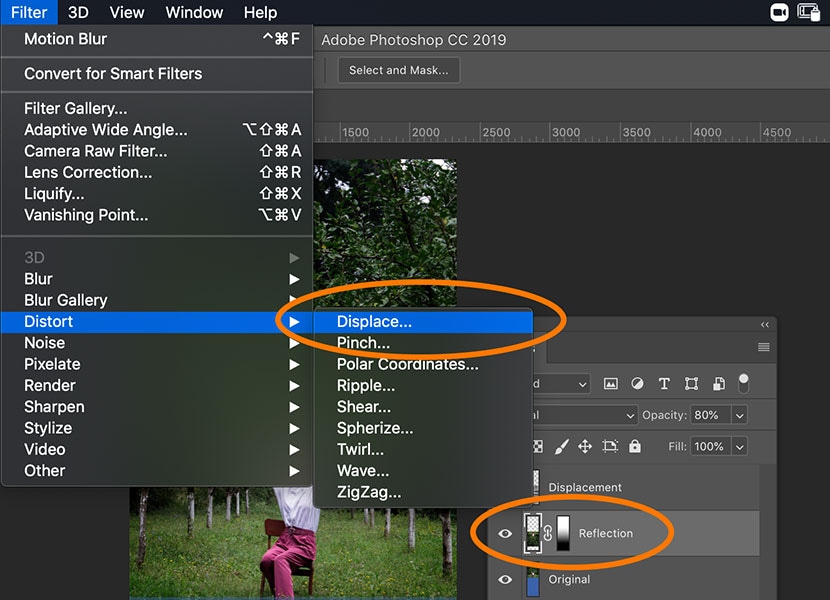This screenshot has width=830, height=600.
Task: Click the smart object filter icon
Action: click(717, 384)
